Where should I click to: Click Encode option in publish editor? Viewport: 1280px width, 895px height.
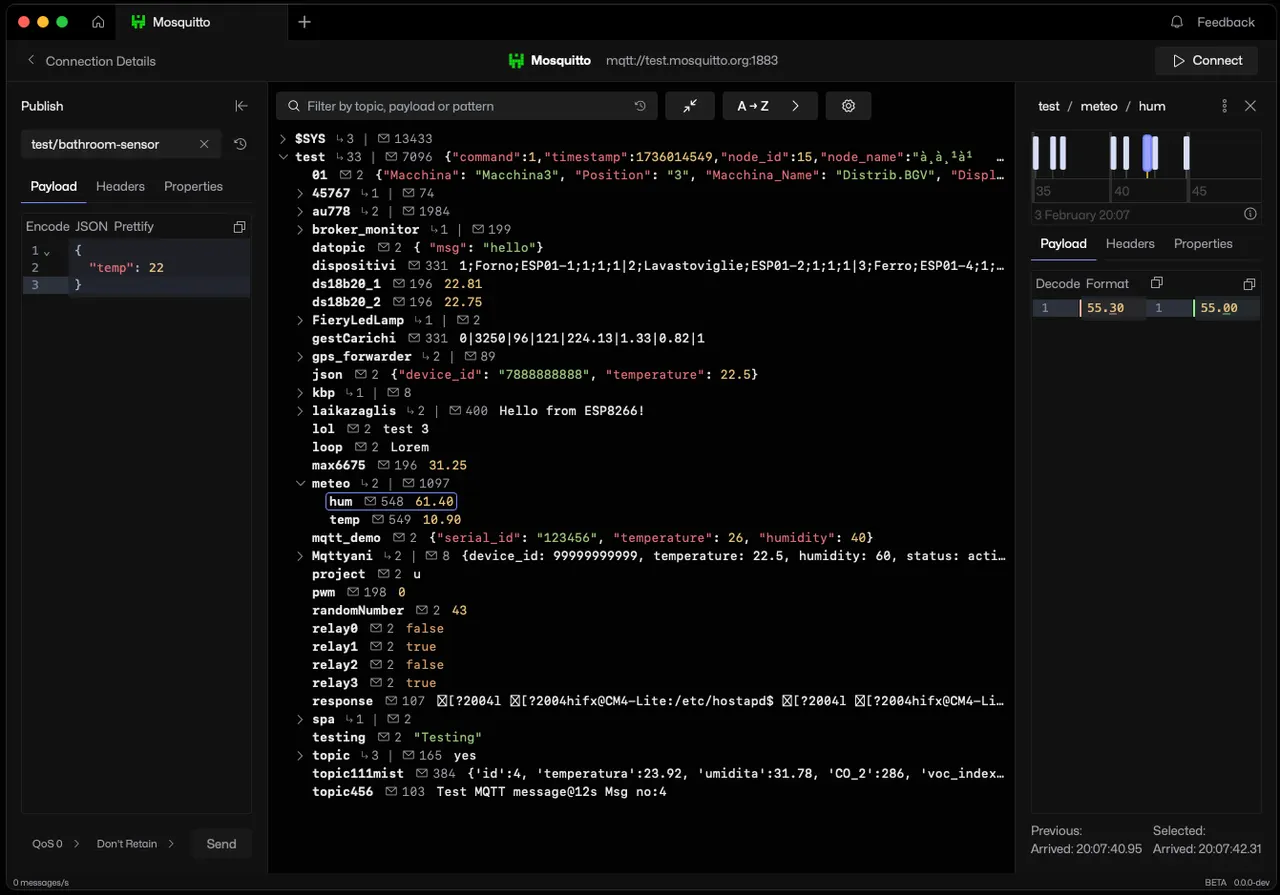47,227
